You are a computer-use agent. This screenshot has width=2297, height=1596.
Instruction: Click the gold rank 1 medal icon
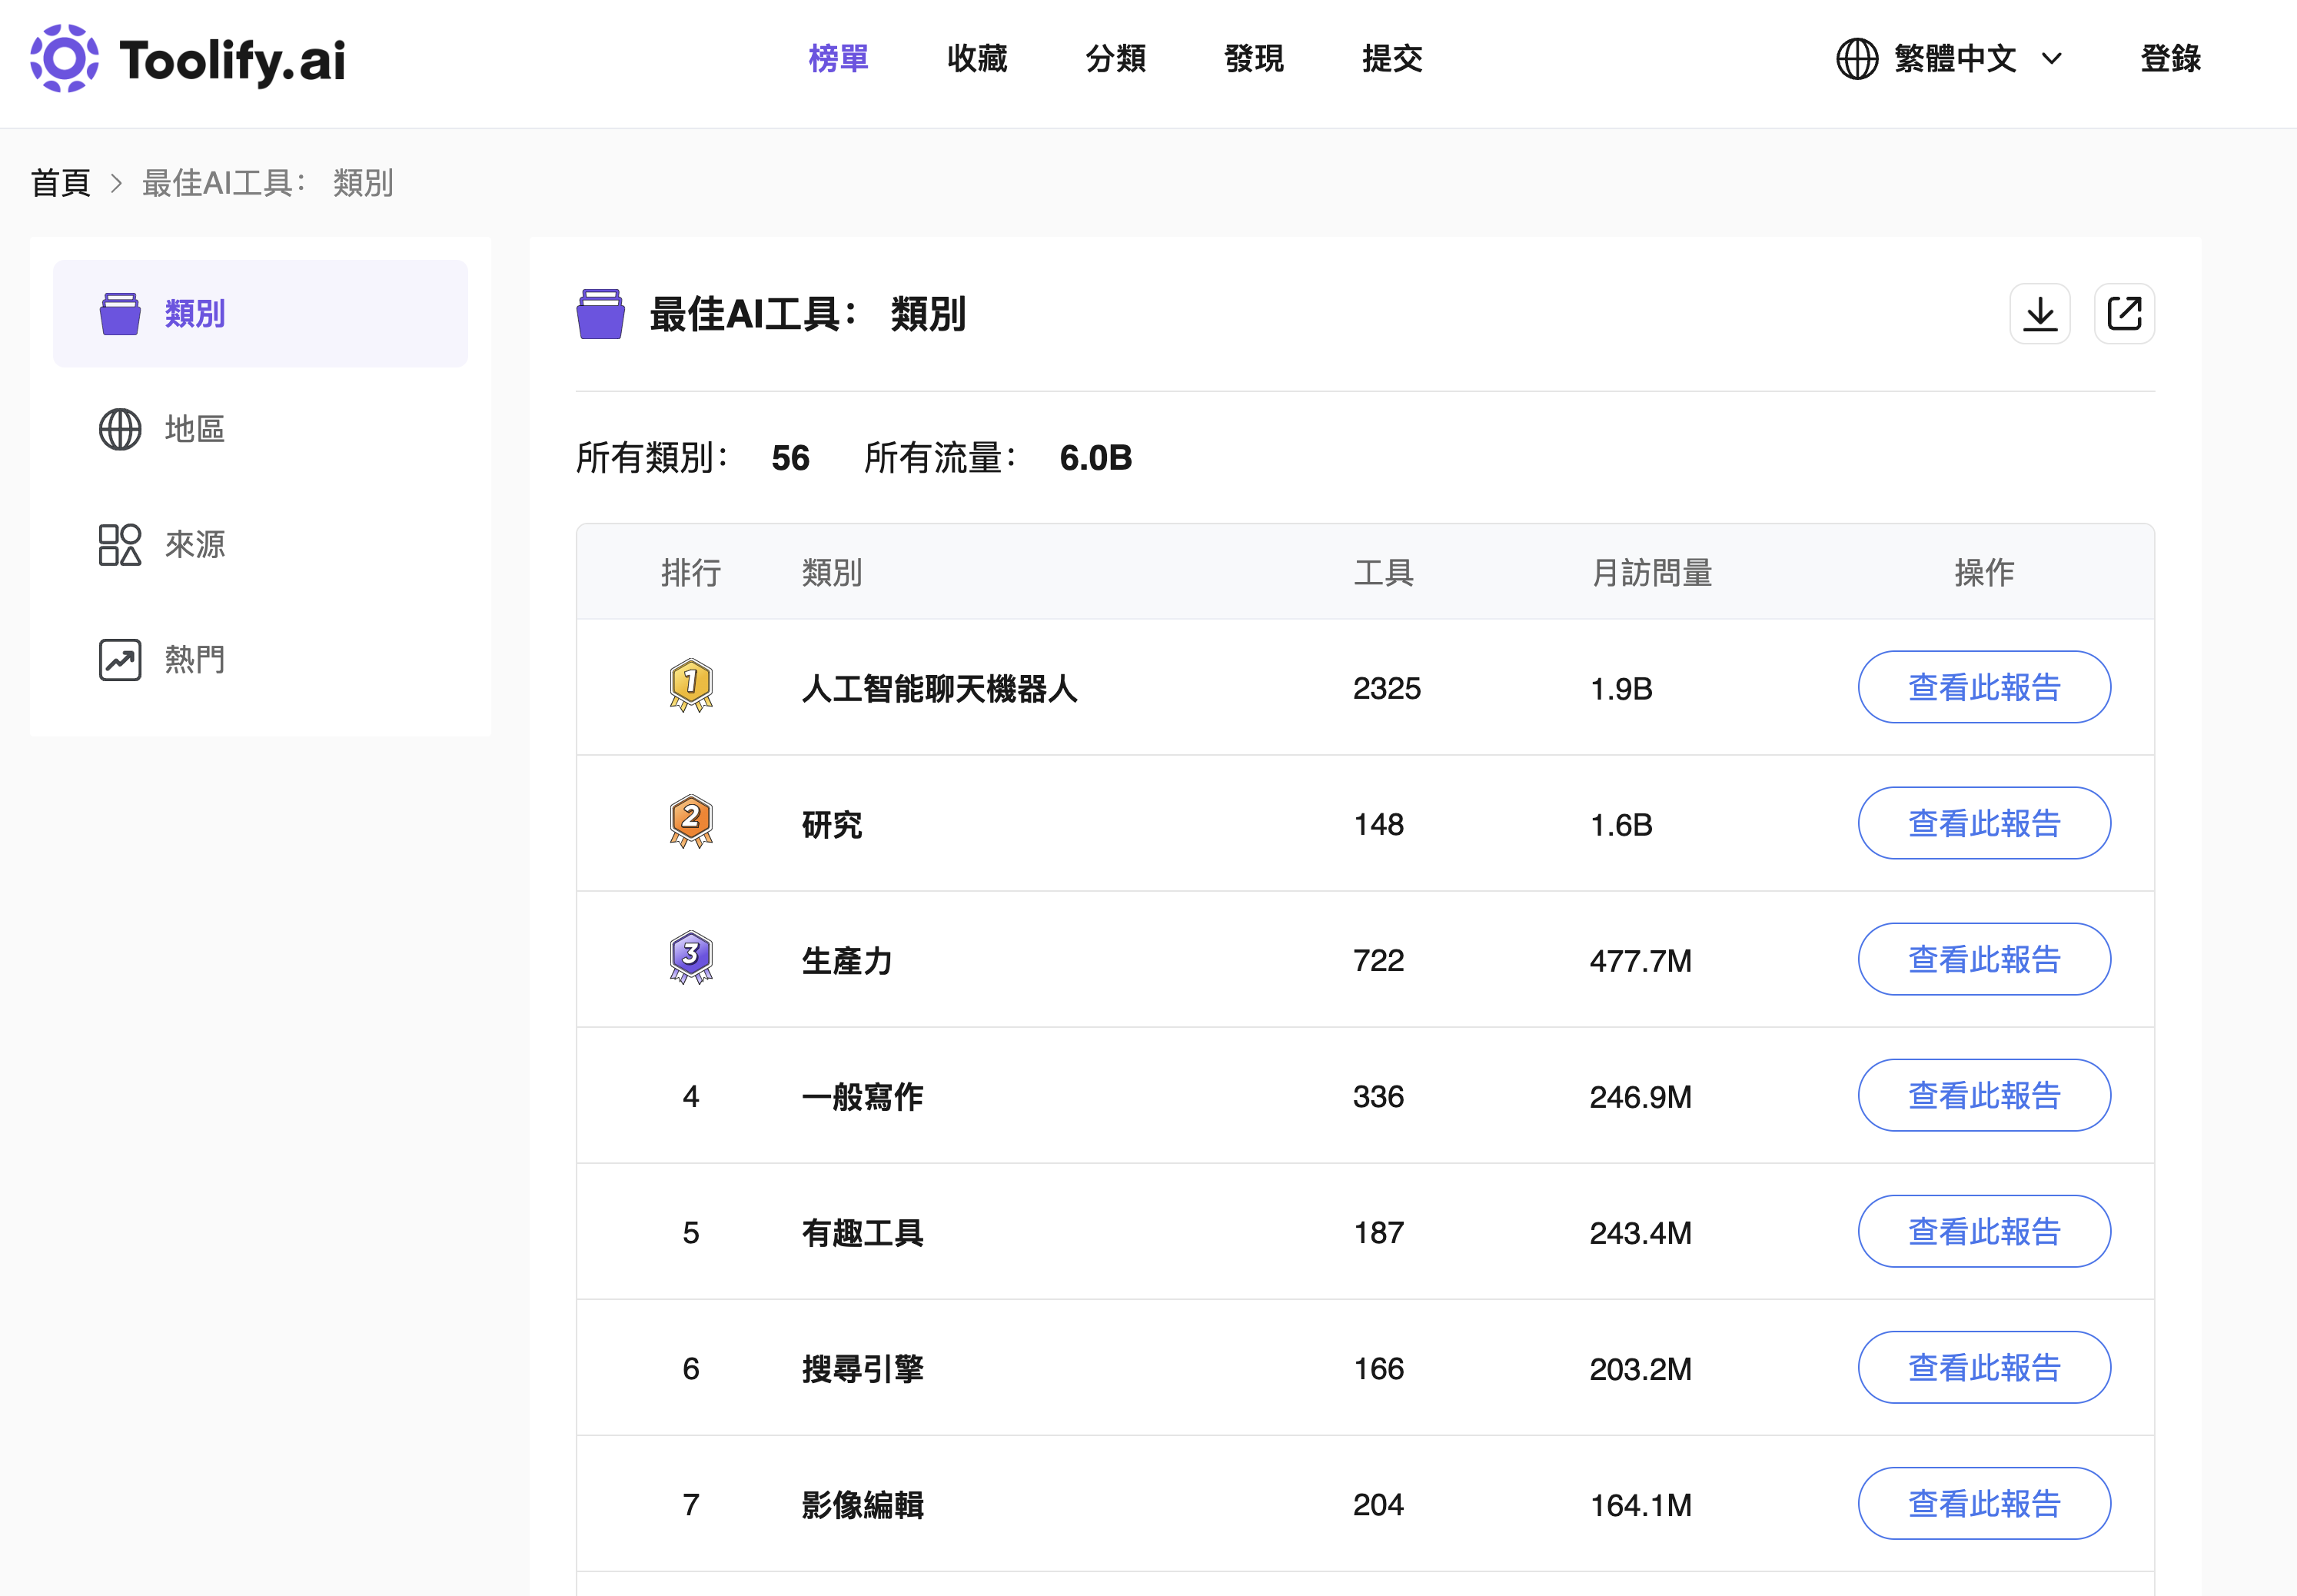[691, 686]
